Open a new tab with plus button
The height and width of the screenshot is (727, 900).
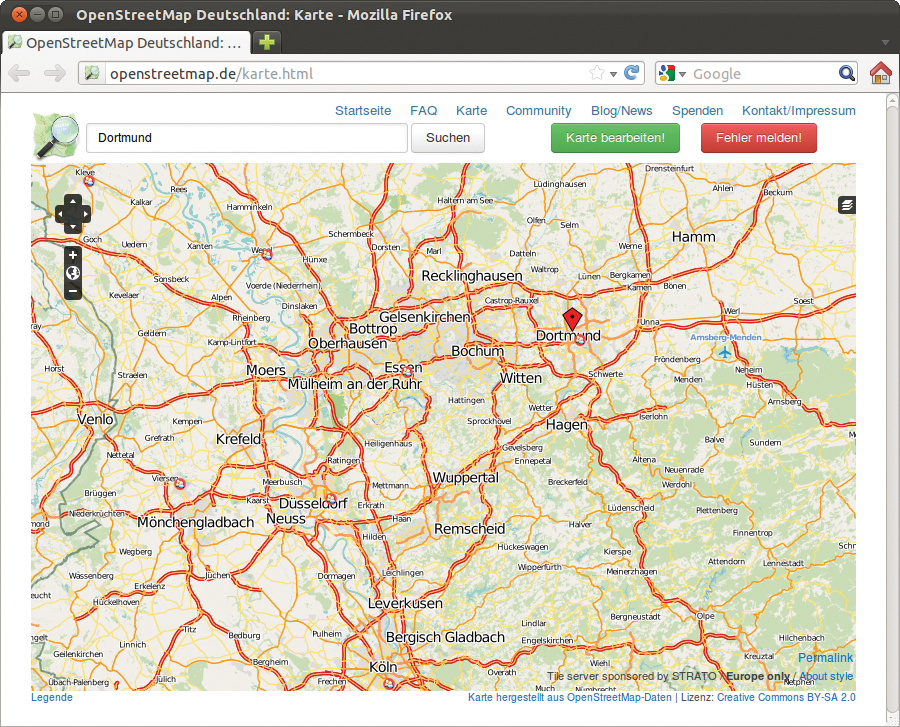267,43
